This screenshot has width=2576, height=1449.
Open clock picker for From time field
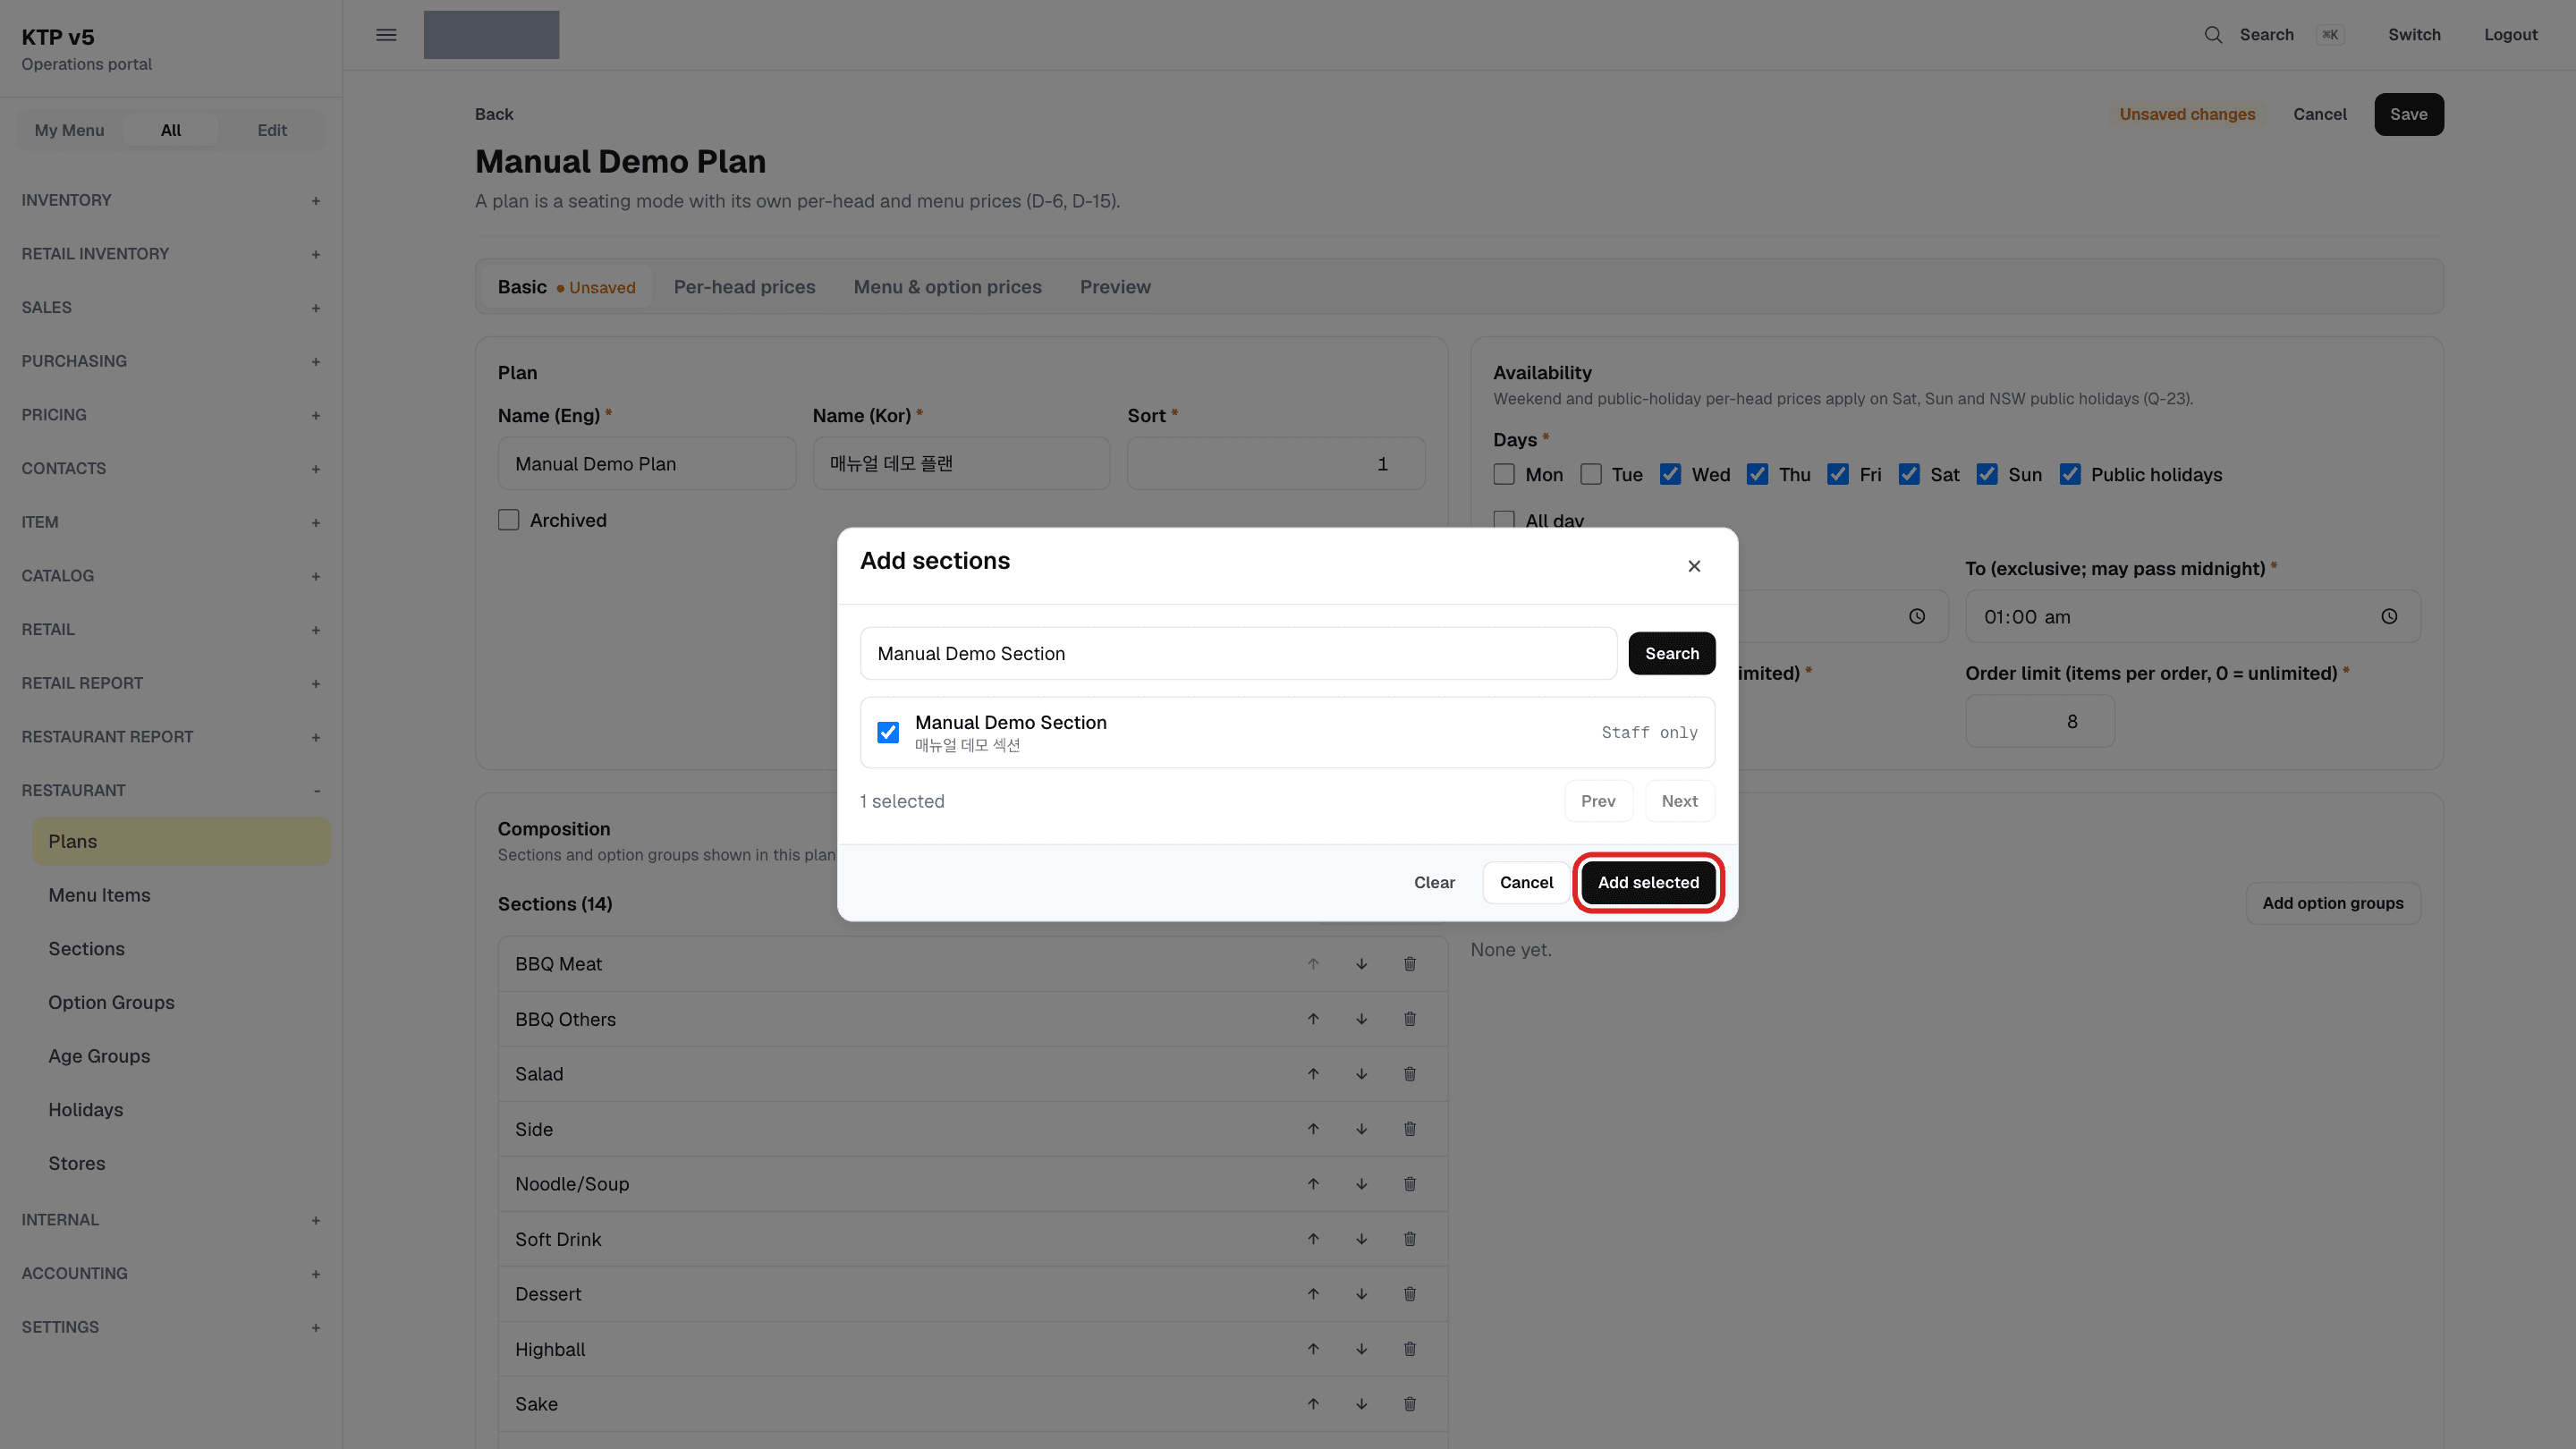(x=1917, y=617)
